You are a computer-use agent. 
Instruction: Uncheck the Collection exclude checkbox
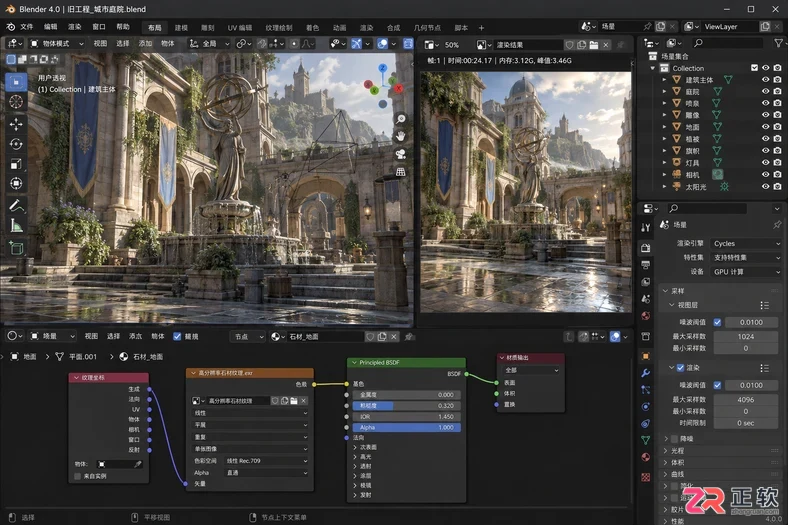(754, 68)
